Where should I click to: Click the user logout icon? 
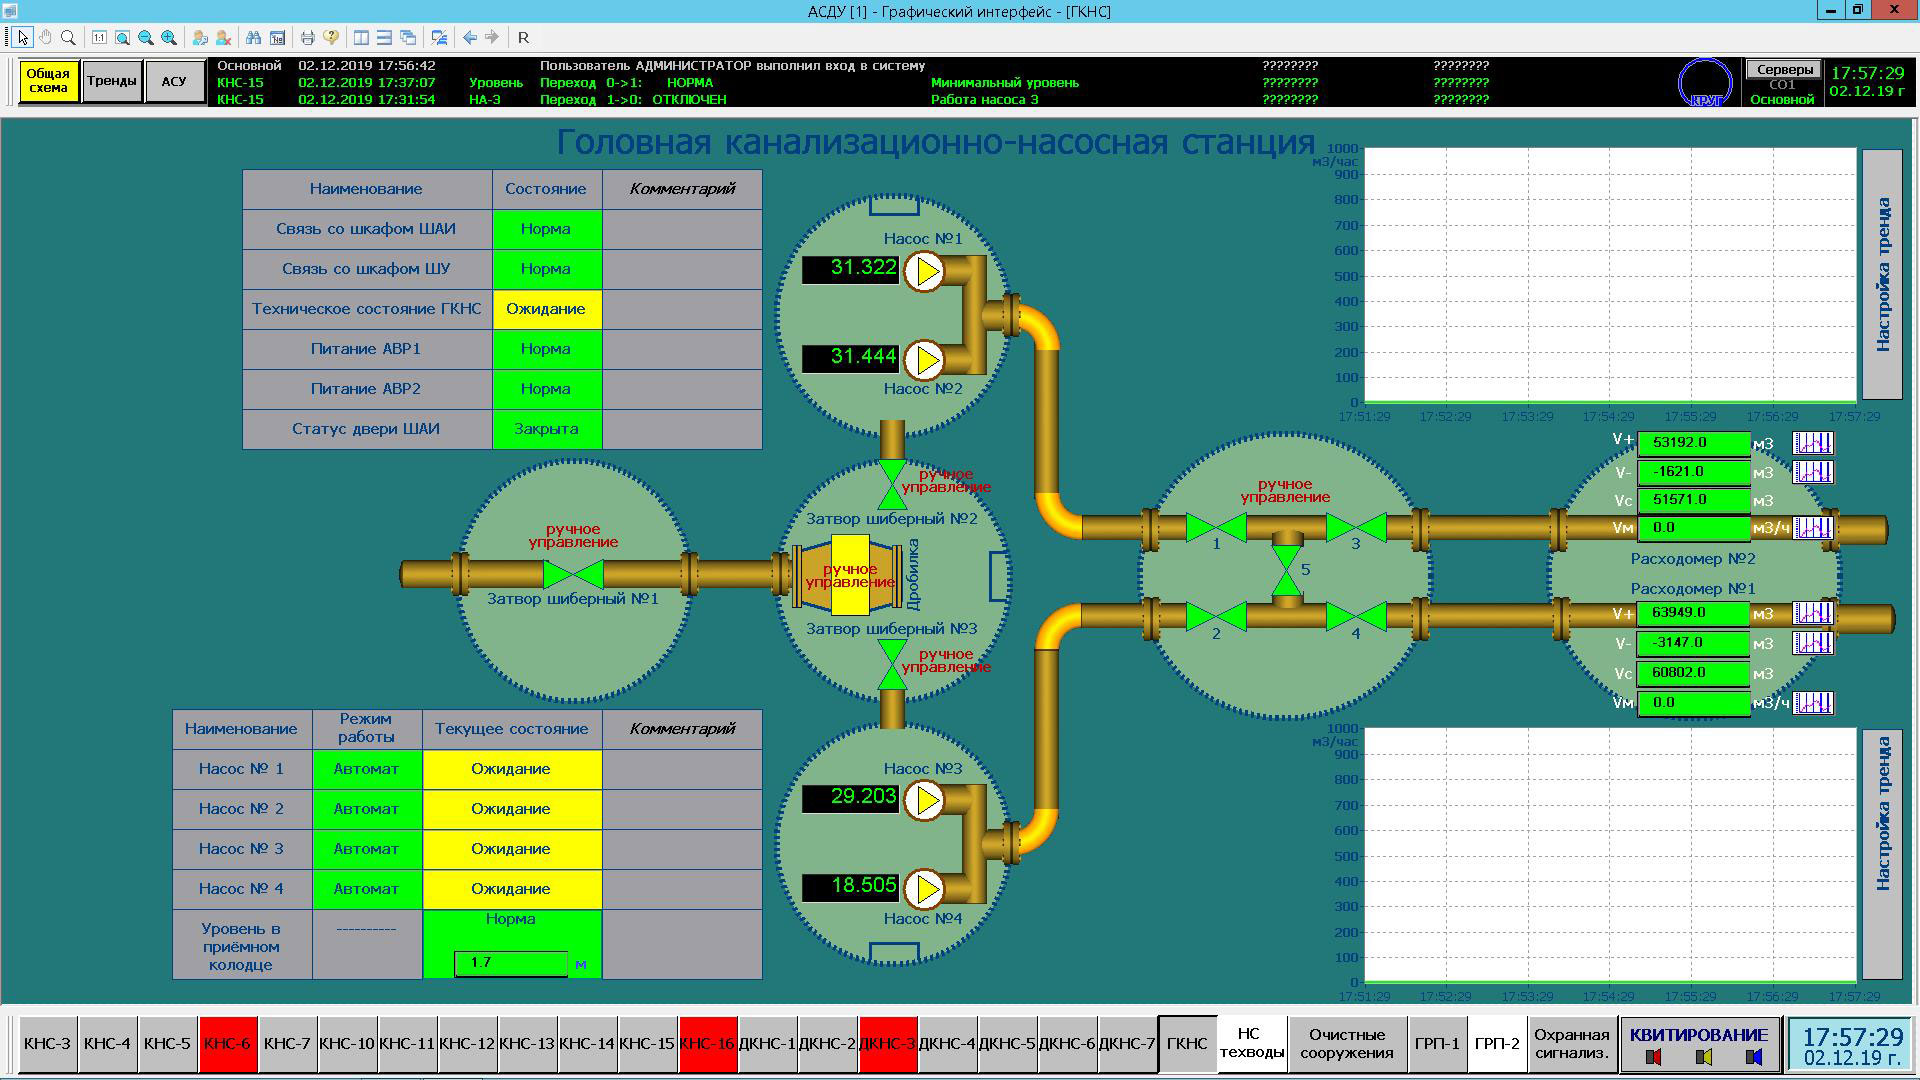pyautogui.click(x=223, y=37)
